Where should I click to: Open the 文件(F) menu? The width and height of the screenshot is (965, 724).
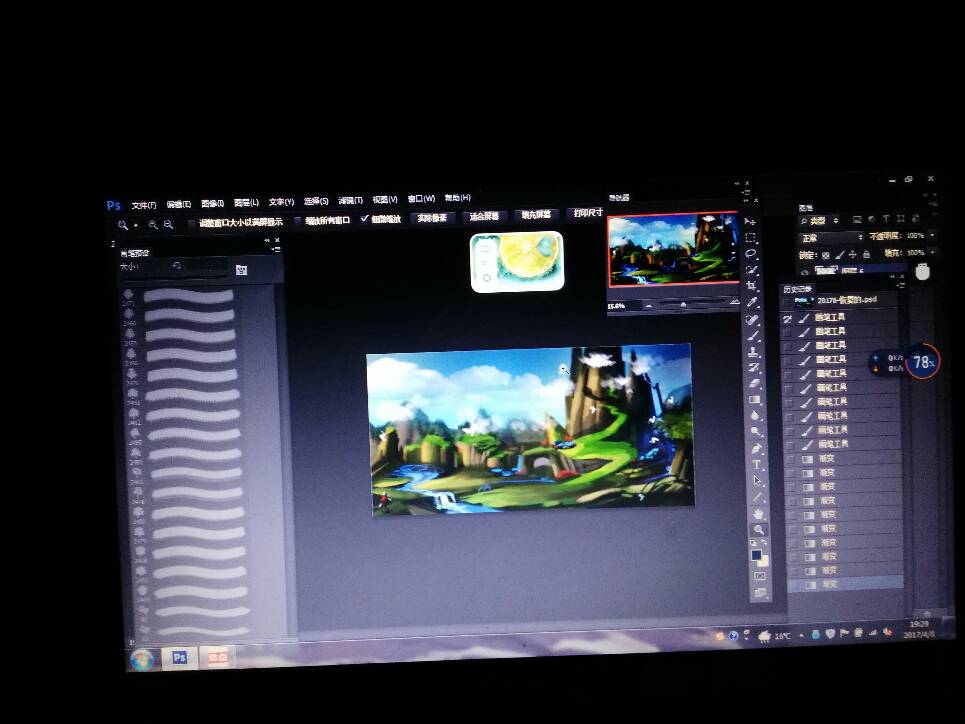144,205
